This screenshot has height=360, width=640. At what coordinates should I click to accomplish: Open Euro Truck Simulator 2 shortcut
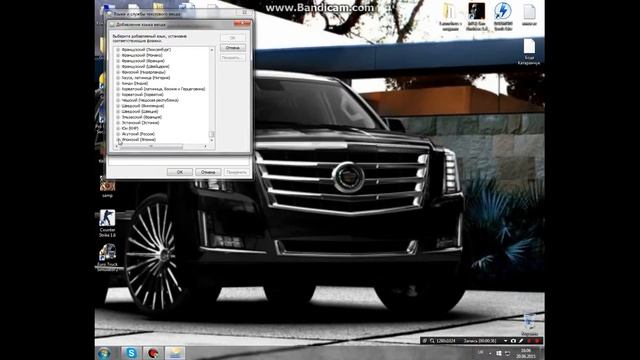[x=107, y=257]
